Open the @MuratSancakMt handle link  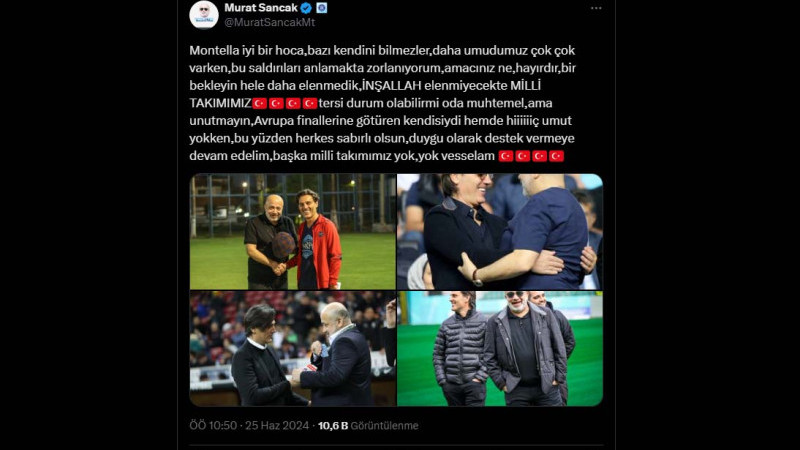[269, 22]
